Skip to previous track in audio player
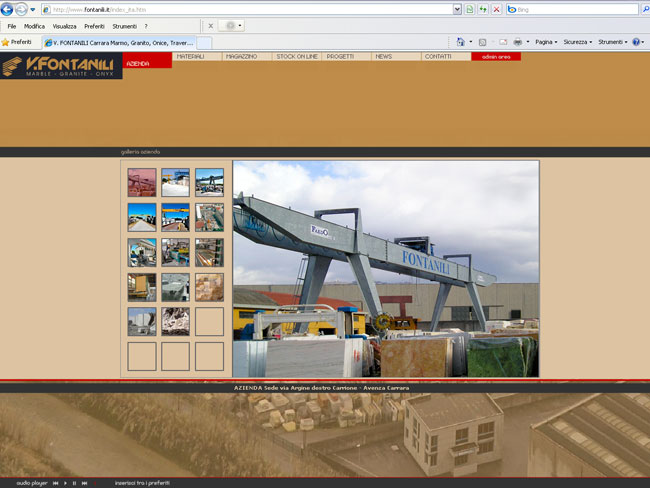This screenshot has width=650, height=488. (55, 483)
